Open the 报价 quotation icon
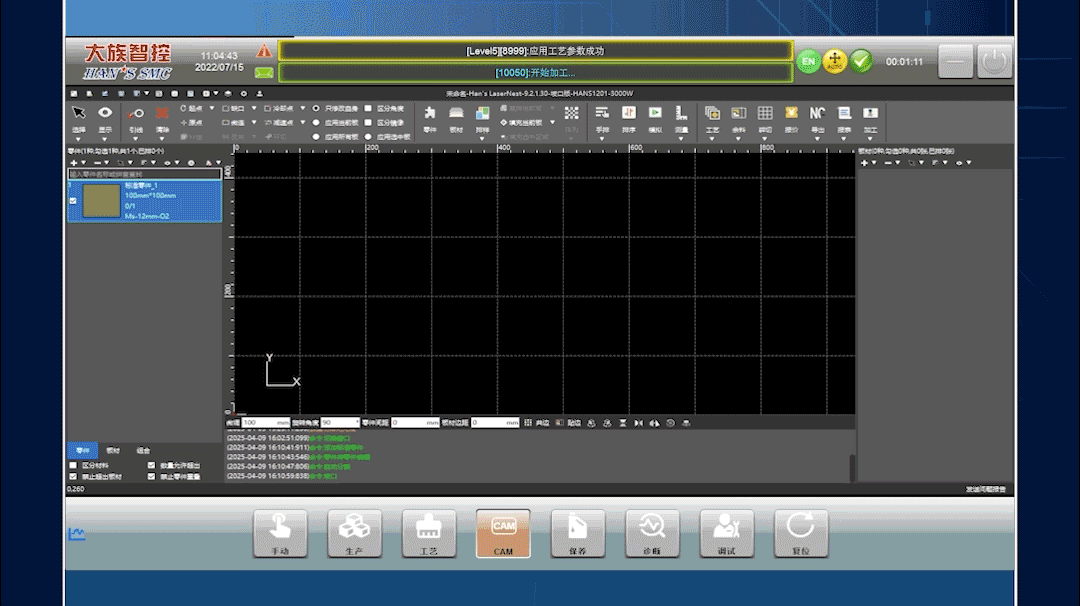This screenshot has width=1080, height=606. point(791,113)
